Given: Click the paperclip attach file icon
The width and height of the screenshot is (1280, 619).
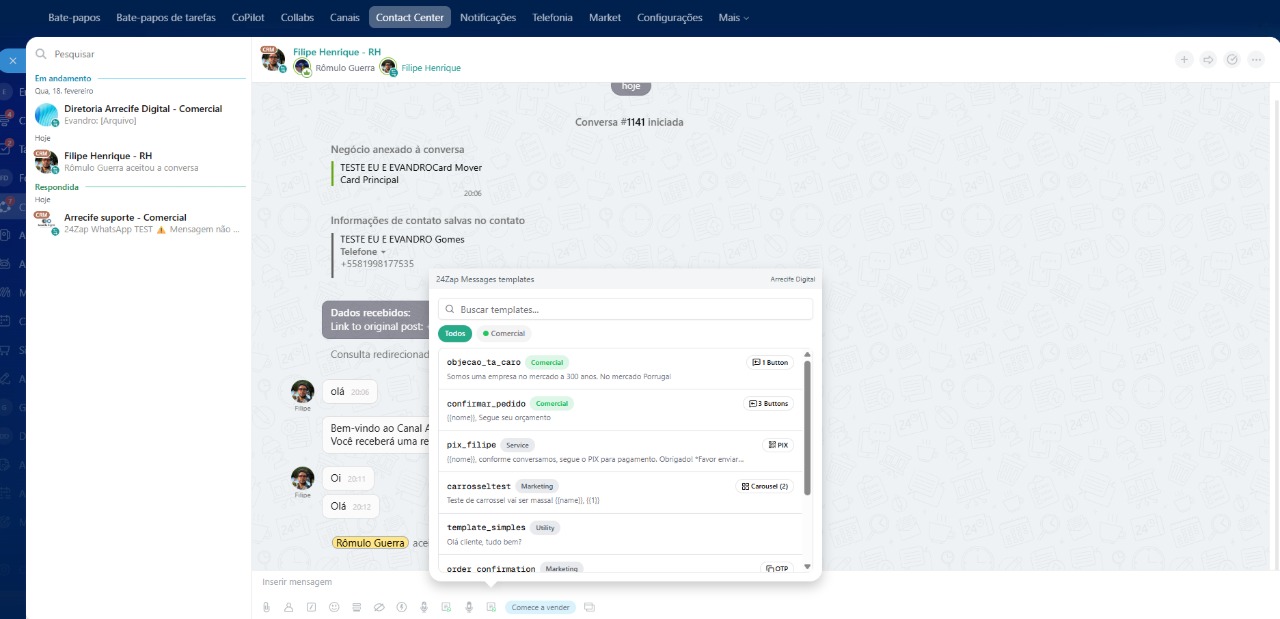Looking at the screenshot, I should 266,607.
